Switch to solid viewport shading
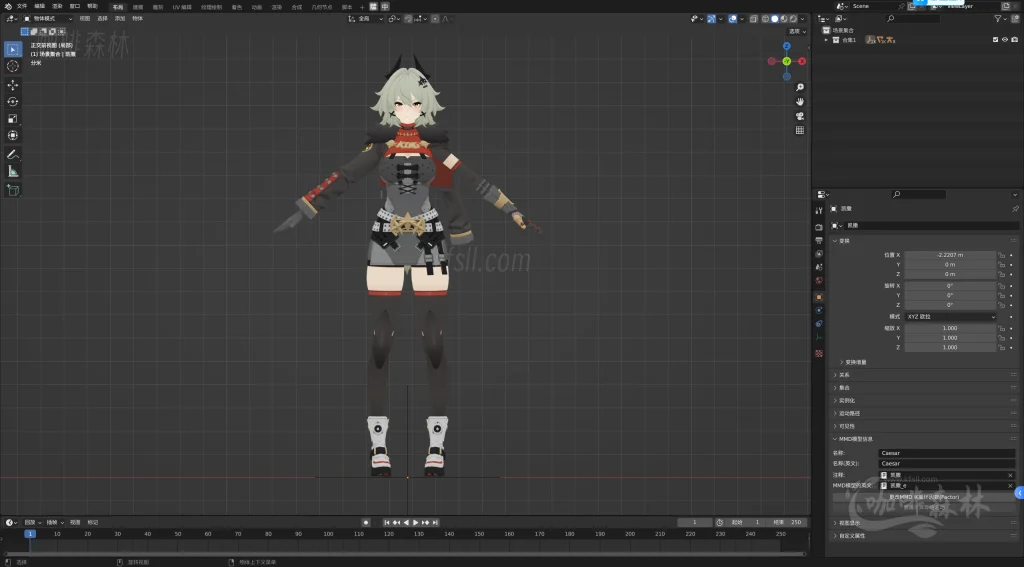Screen dimensions: 1024x567 [775, 19]
